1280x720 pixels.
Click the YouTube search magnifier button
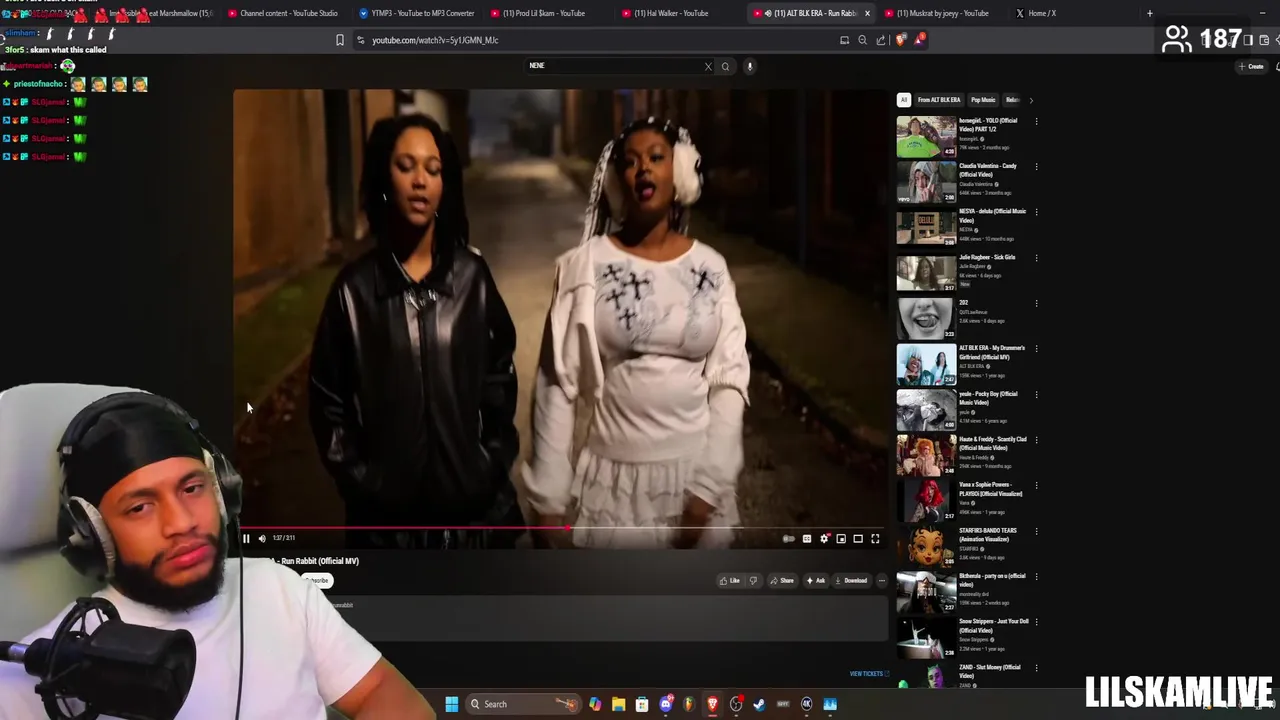(x=725, y=66)
